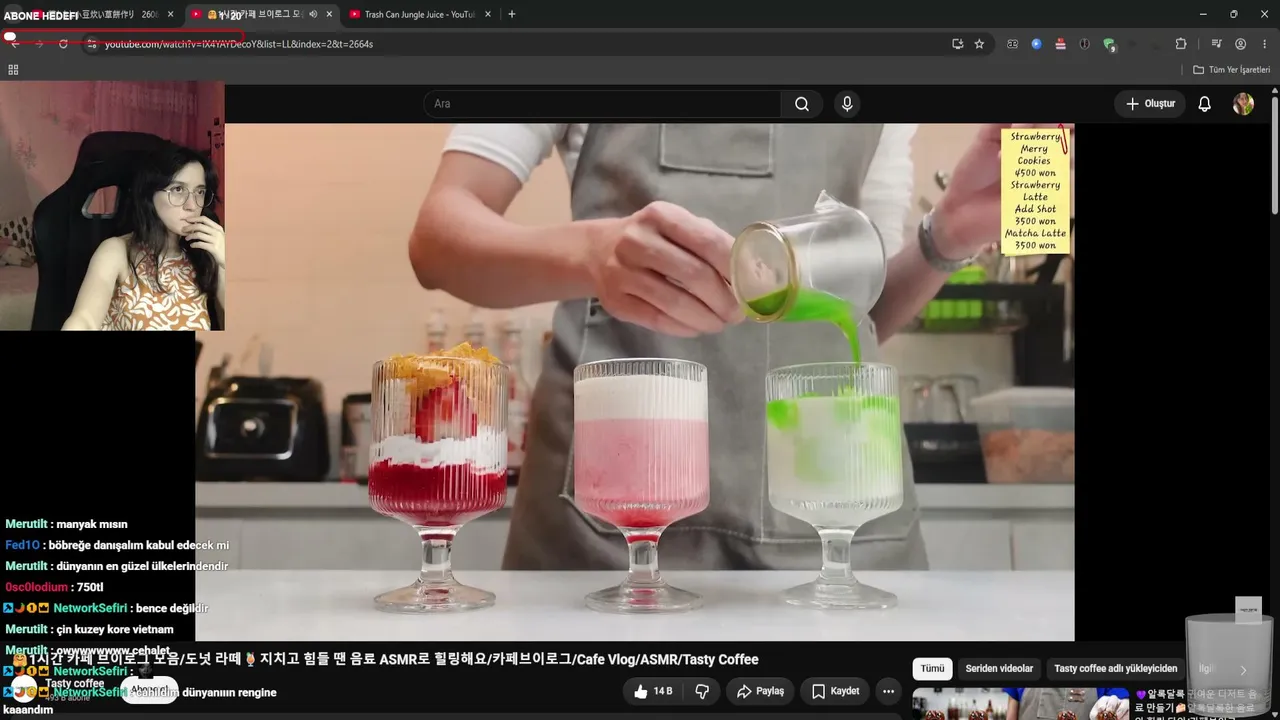Open the recommended video thumbnail below chips

(1021, 704)
